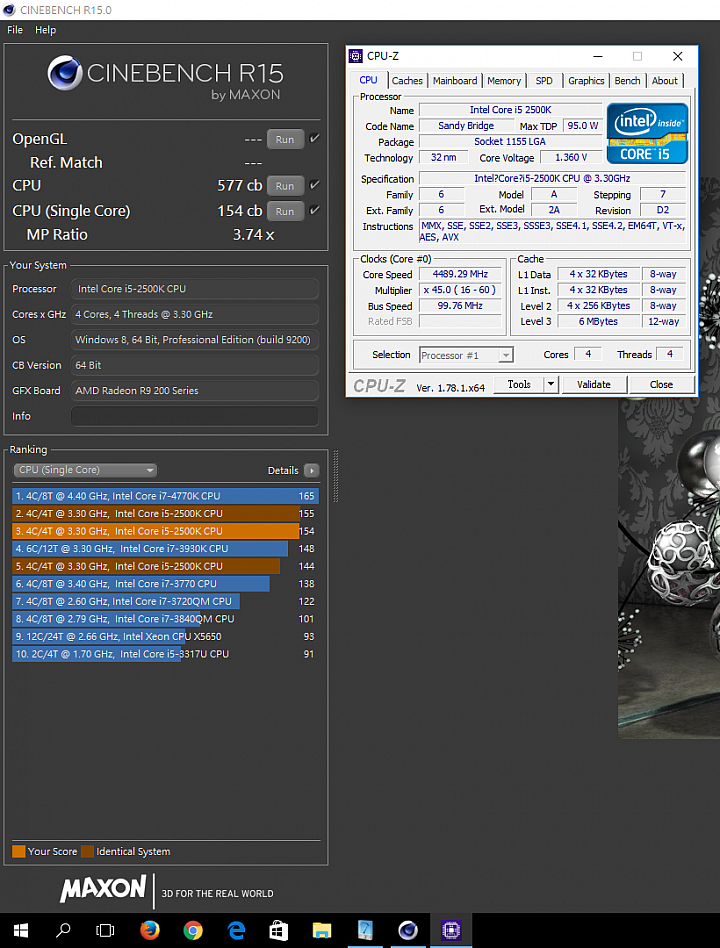Click the Cinebench title bar app icon
This screenshot has width=720, height=948.
(x=9, y=10)
